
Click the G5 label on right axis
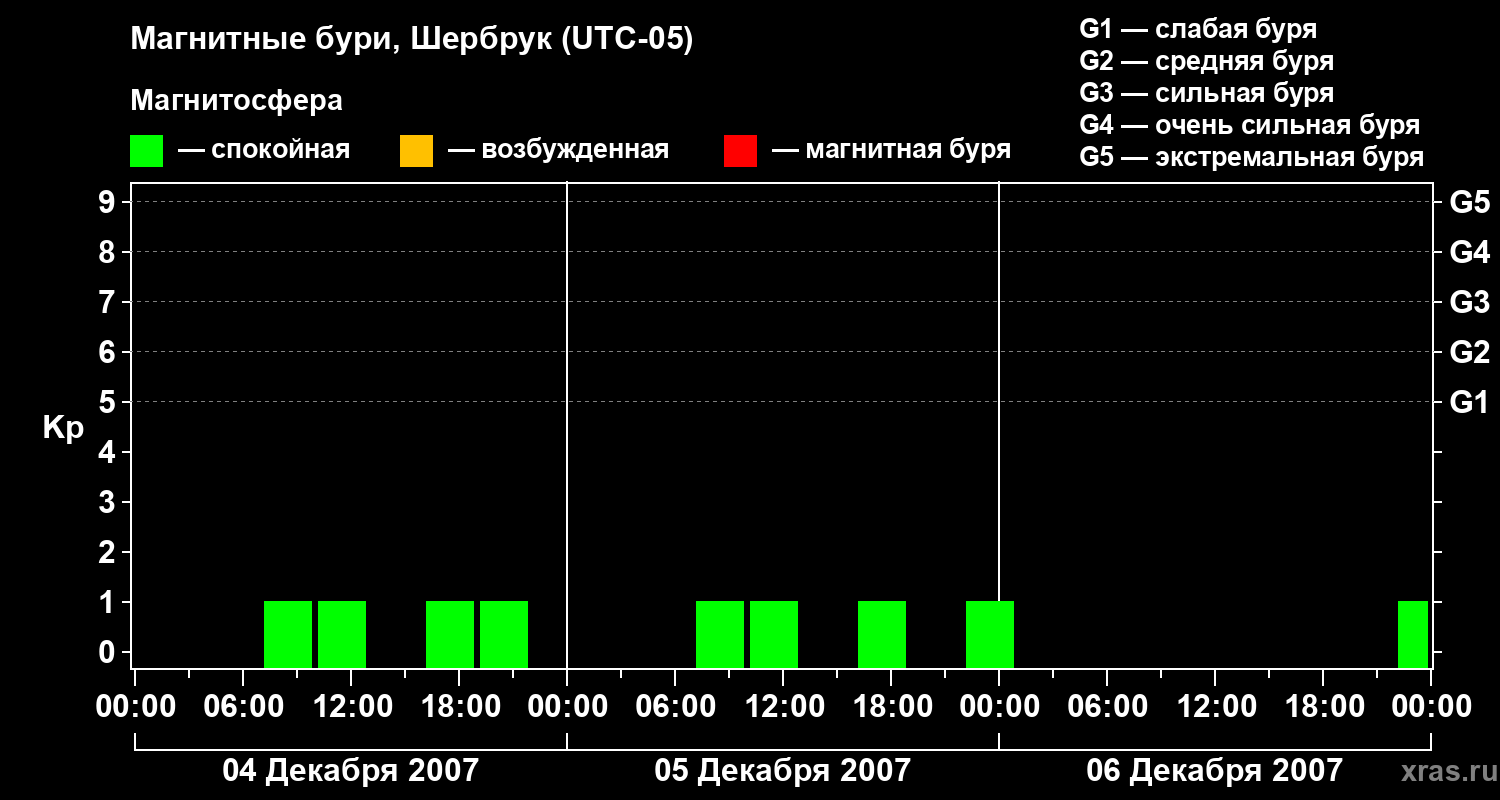tap(1469, 202)
